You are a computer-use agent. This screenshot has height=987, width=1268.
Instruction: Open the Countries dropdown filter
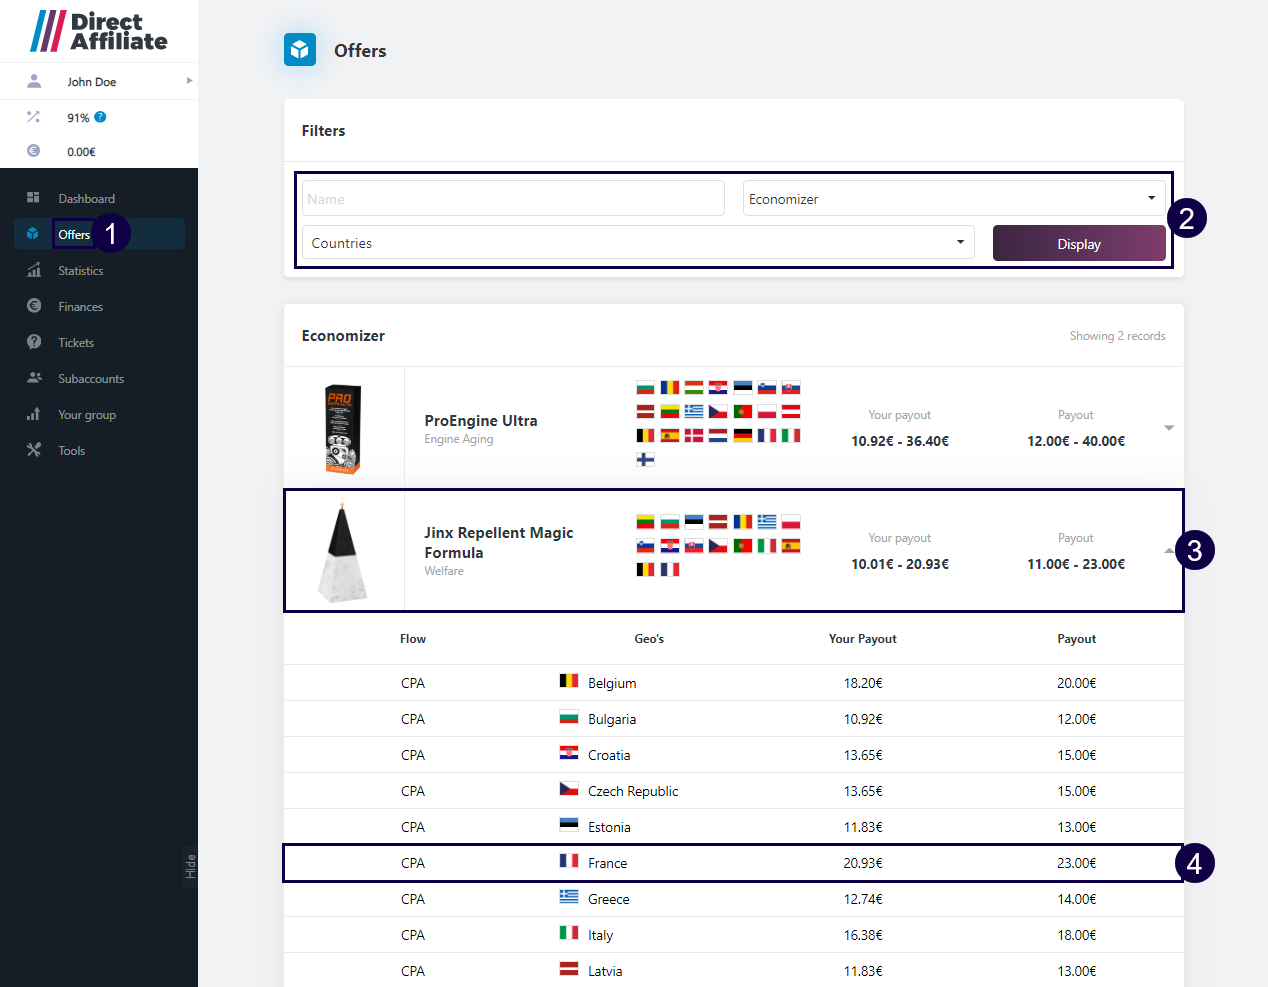click(638, 243)
